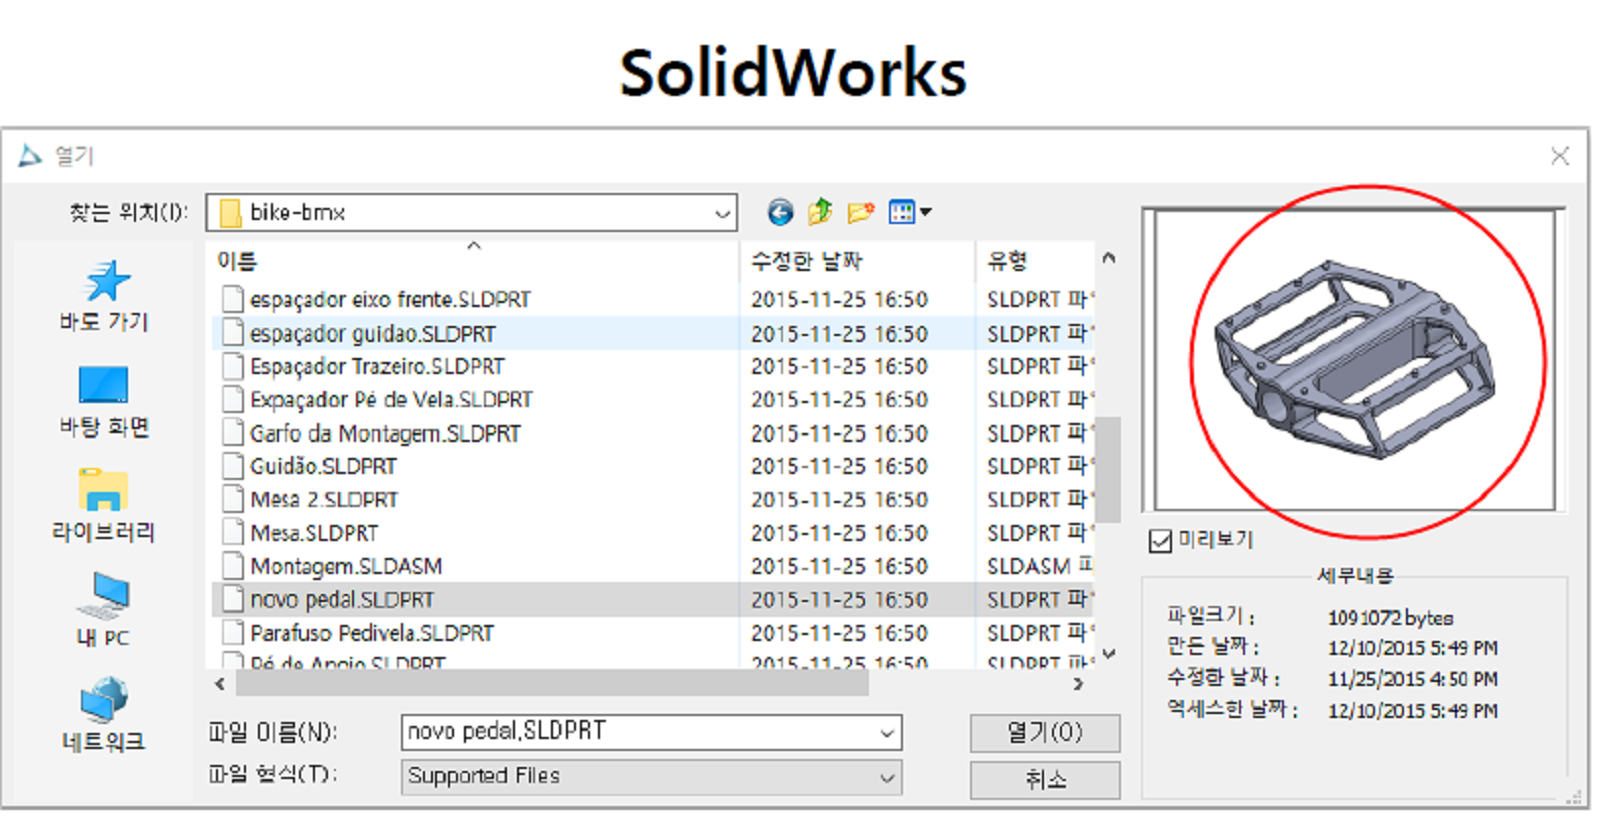The height and width of the screenshot is (816, 1597).
Task: Open This PC (내 PC) shortcut
Action: point(104,610)
